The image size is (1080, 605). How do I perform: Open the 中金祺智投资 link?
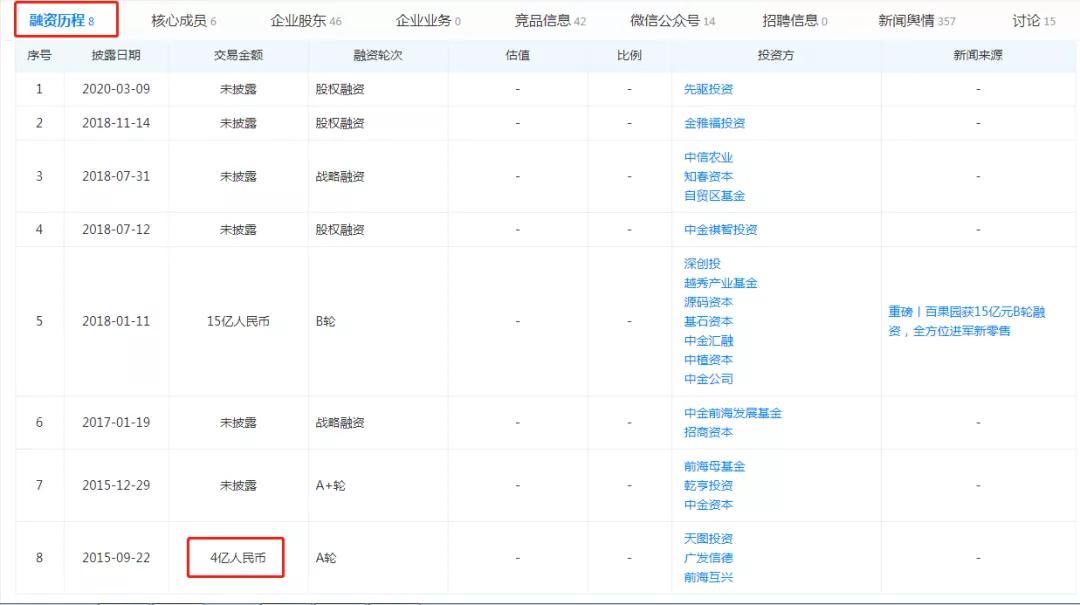pos(720,229)
